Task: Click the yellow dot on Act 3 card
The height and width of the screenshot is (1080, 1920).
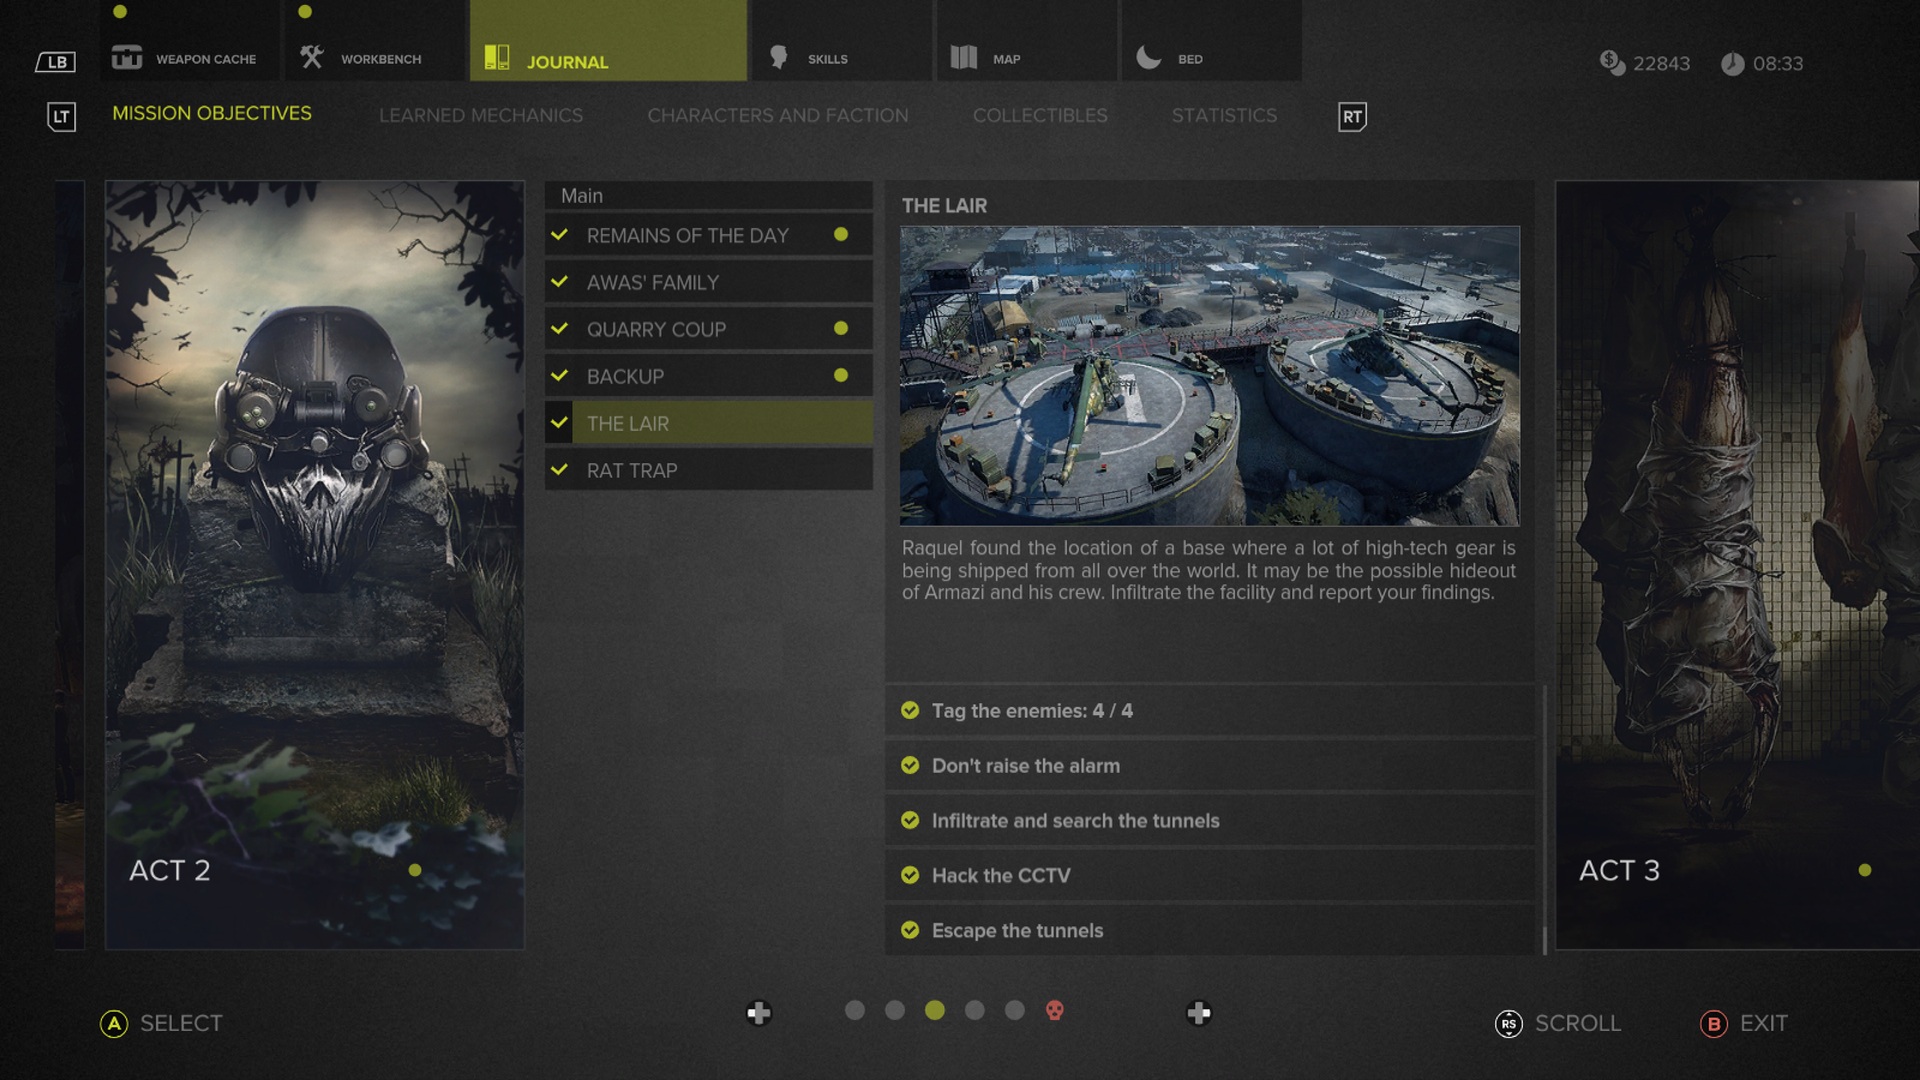Action: point(1865,870)
